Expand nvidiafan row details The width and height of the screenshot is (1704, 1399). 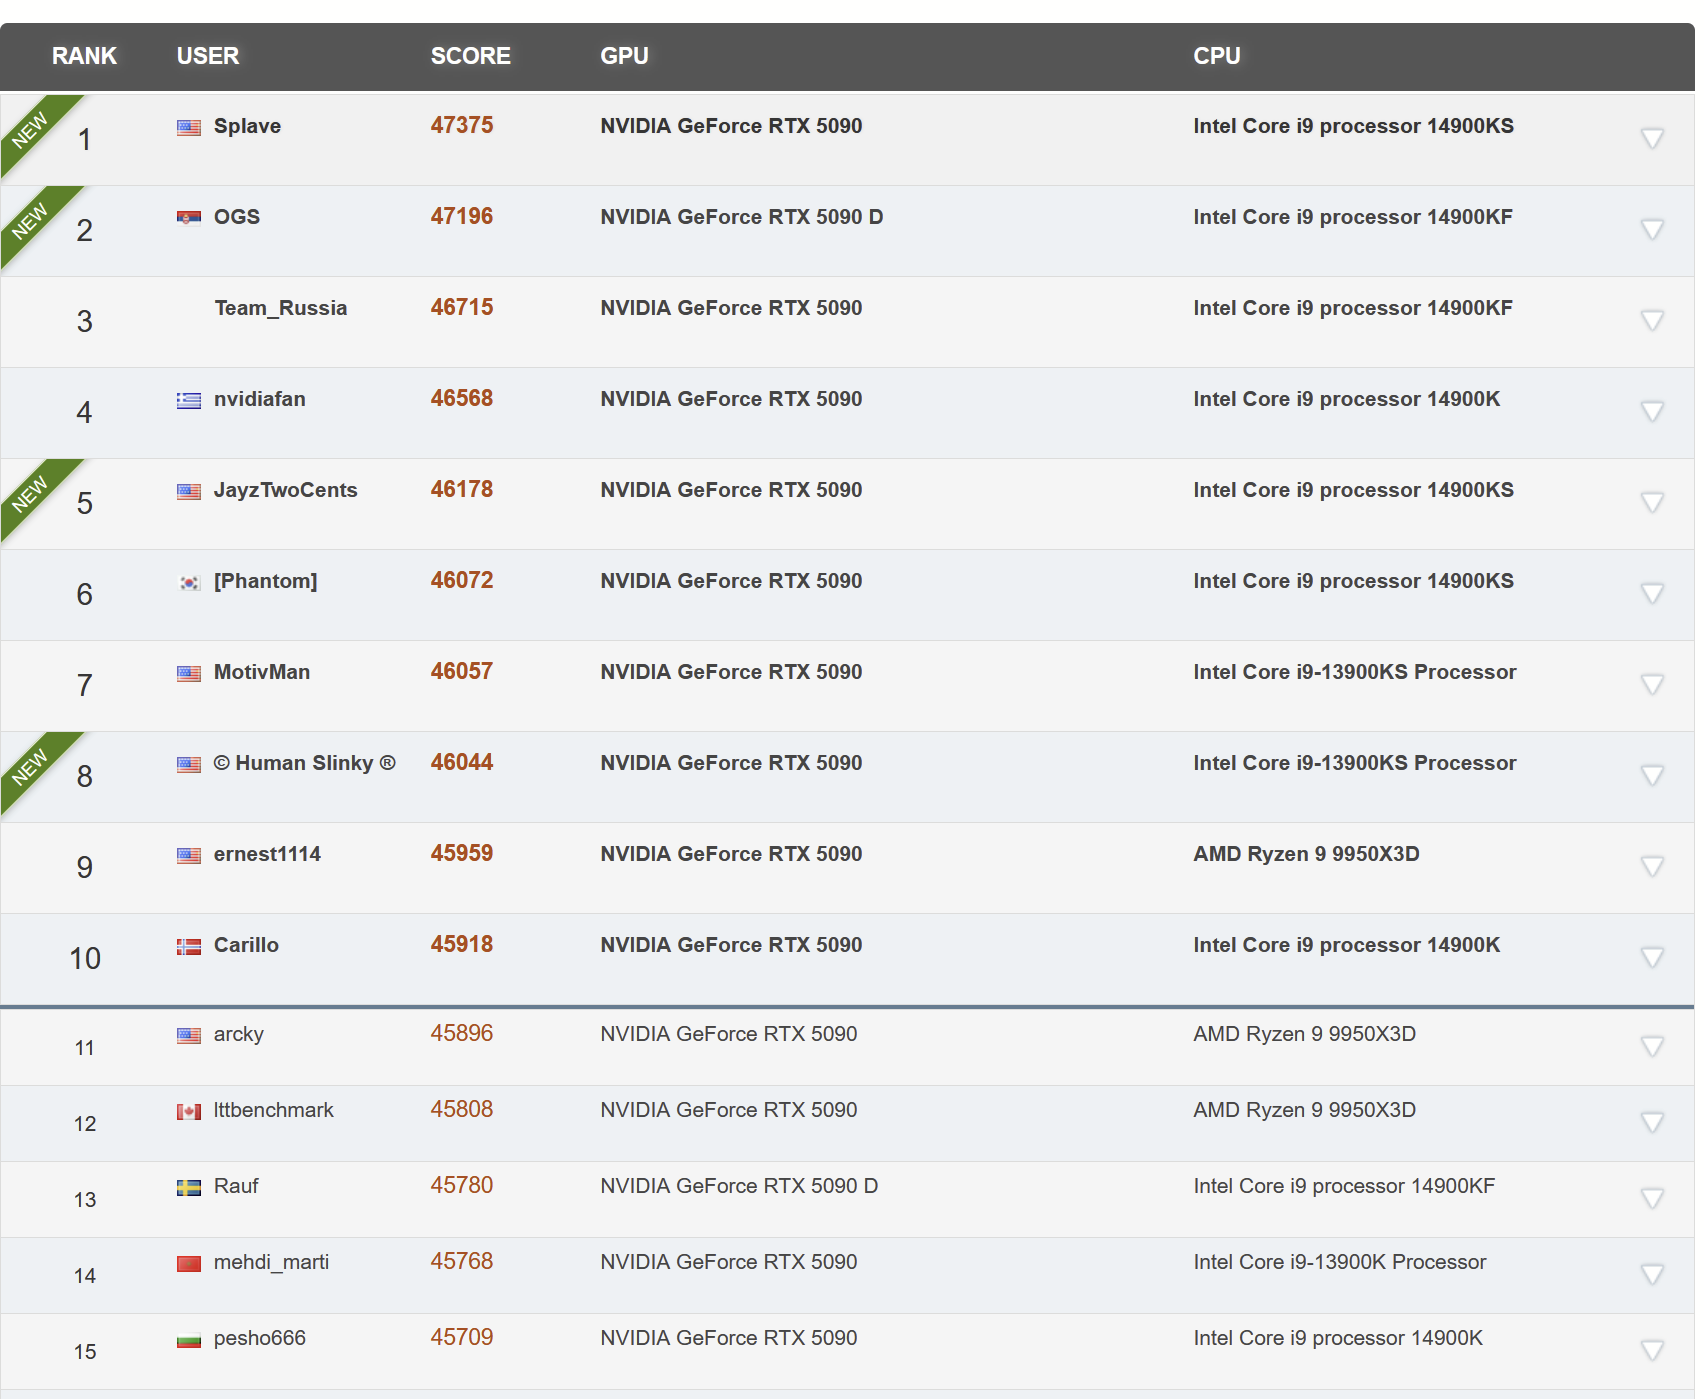point(1652,411)
